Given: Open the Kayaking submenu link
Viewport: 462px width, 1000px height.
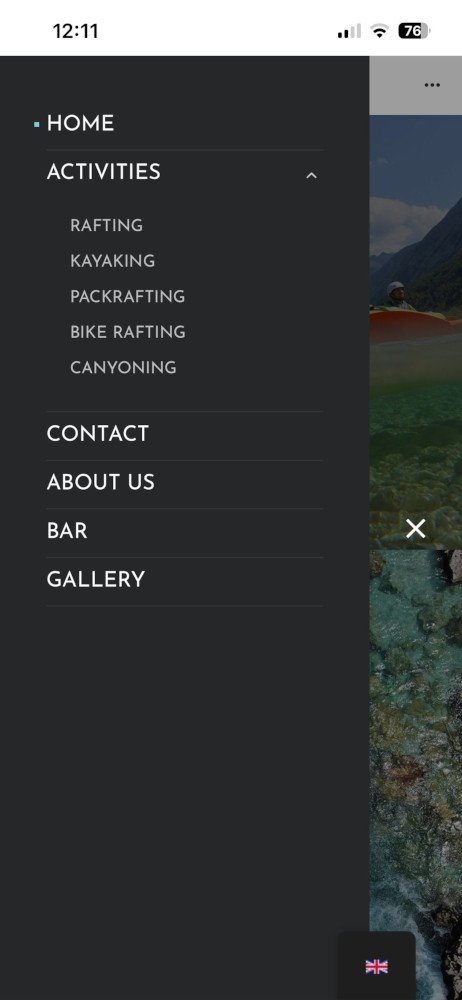Looking at the screenshot, I should tap(112, 261).
